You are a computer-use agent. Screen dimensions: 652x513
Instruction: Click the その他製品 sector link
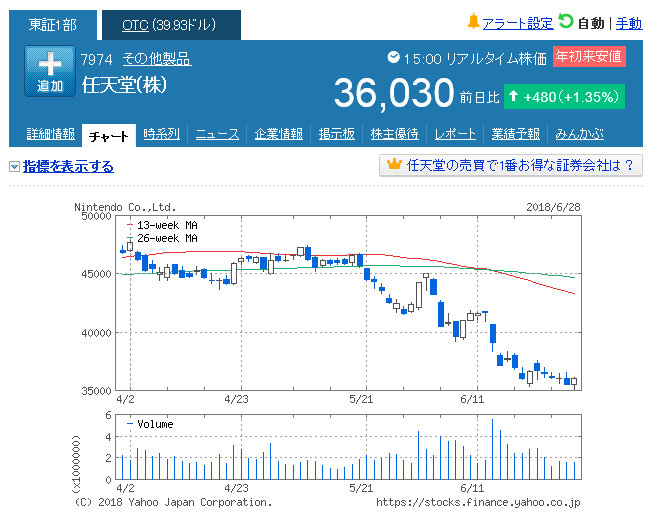[157, 59]
